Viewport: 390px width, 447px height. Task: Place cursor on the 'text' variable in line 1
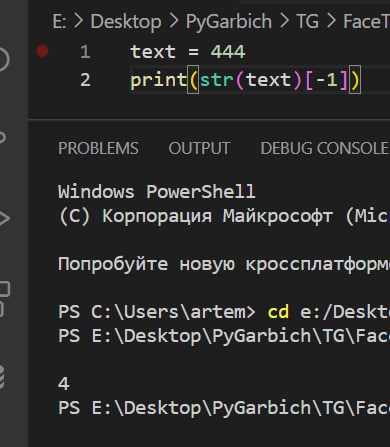click(x=153, y=52)
